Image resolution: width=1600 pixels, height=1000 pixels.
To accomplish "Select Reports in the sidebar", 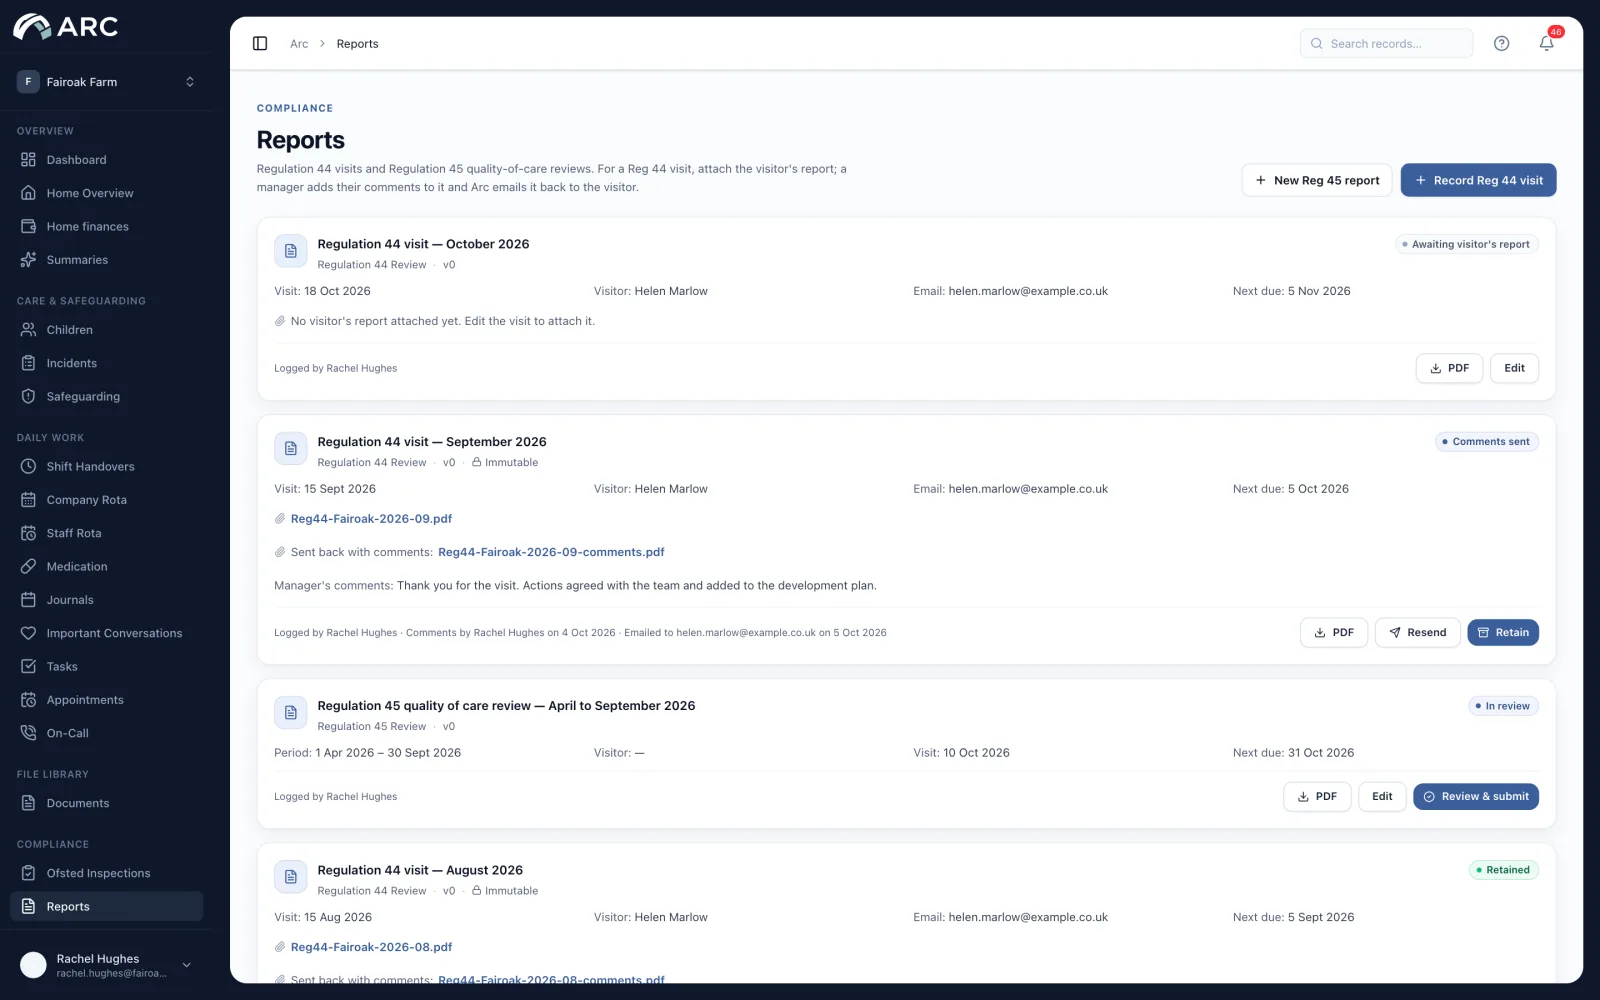I will 106,906.
